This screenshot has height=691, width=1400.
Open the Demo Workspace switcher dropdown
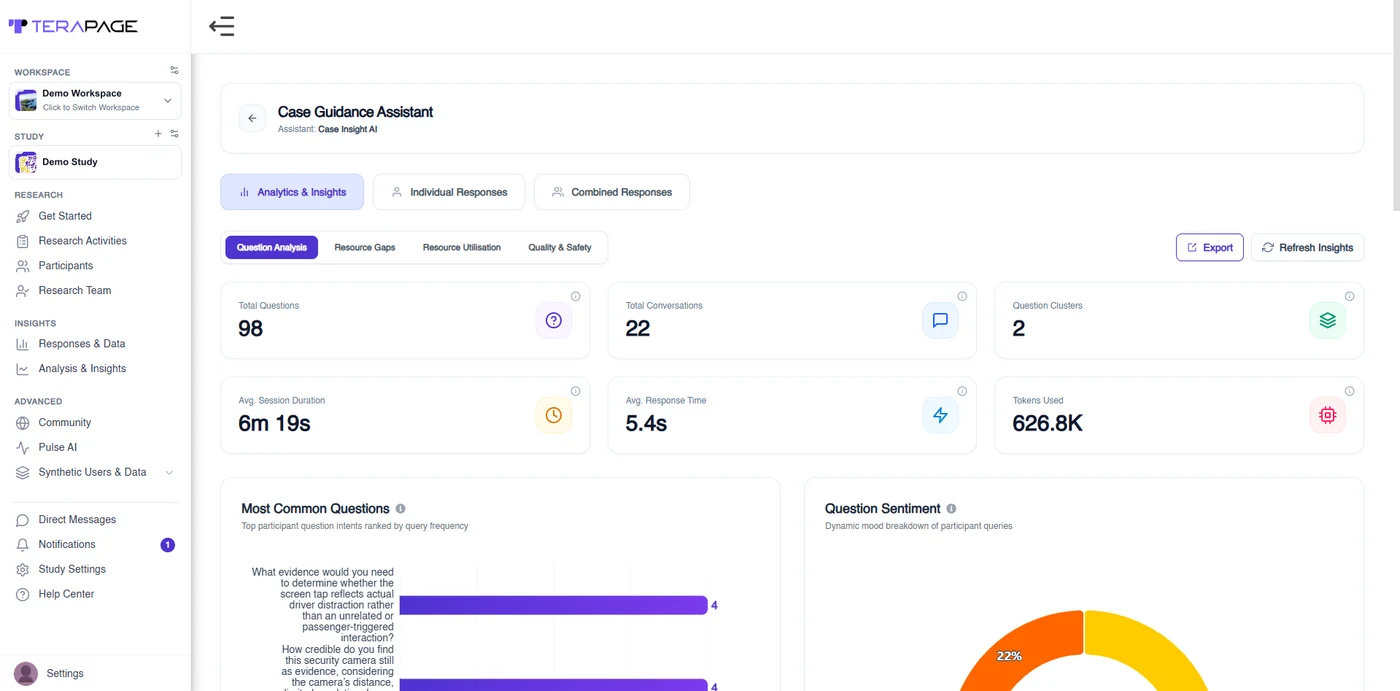pyautogui.click(x=95, y=100)
